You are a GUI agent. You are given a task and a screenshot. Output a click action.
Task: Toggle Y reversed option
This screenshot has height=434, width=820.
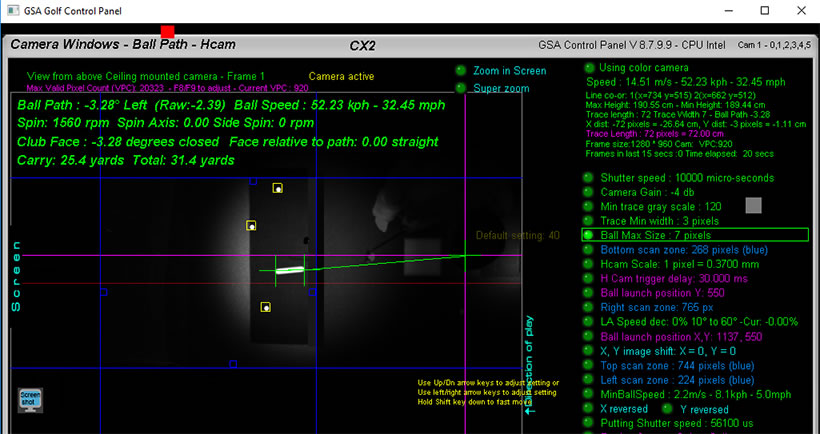point(668,408)
